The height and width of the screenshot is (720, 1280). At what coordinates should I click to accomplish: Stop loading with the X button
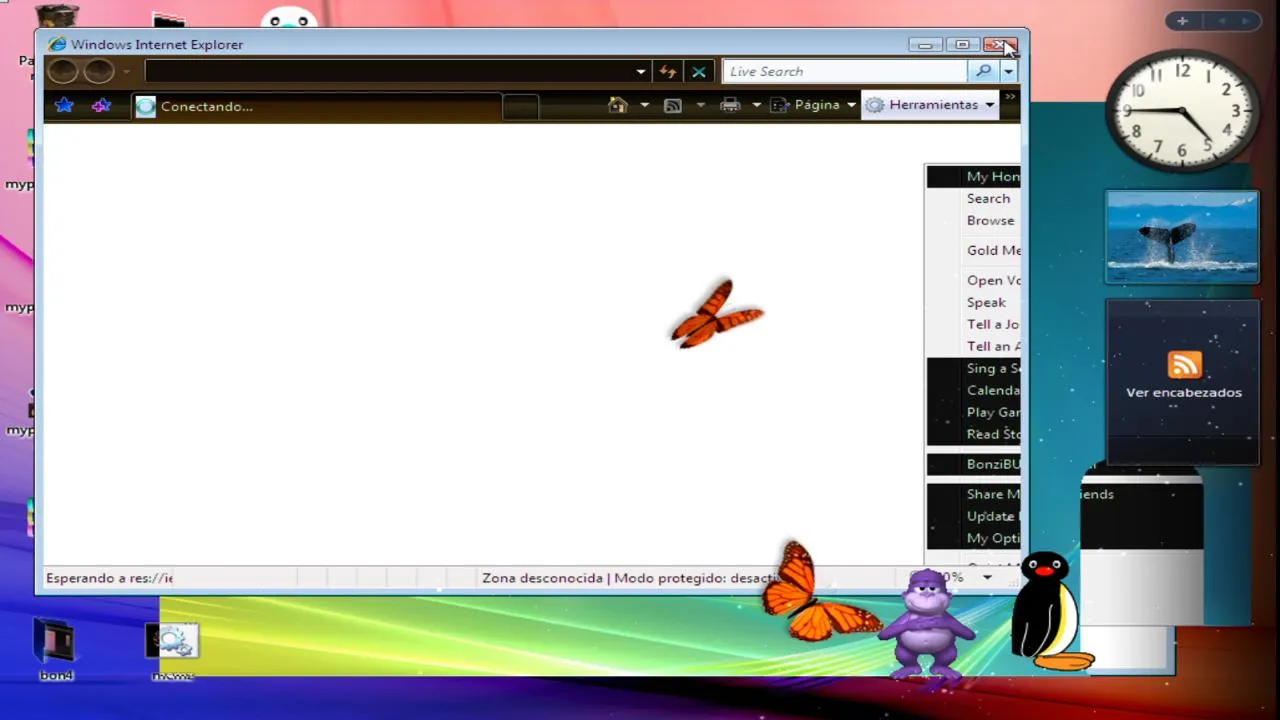[x=699, y=72]
